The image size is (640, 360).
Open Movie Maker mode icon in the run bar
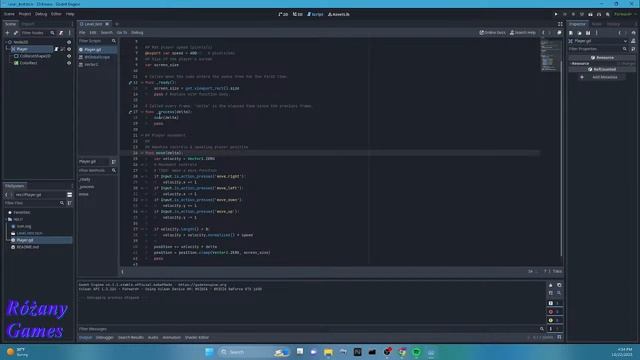pyautogui.click(x=607, y=14)
